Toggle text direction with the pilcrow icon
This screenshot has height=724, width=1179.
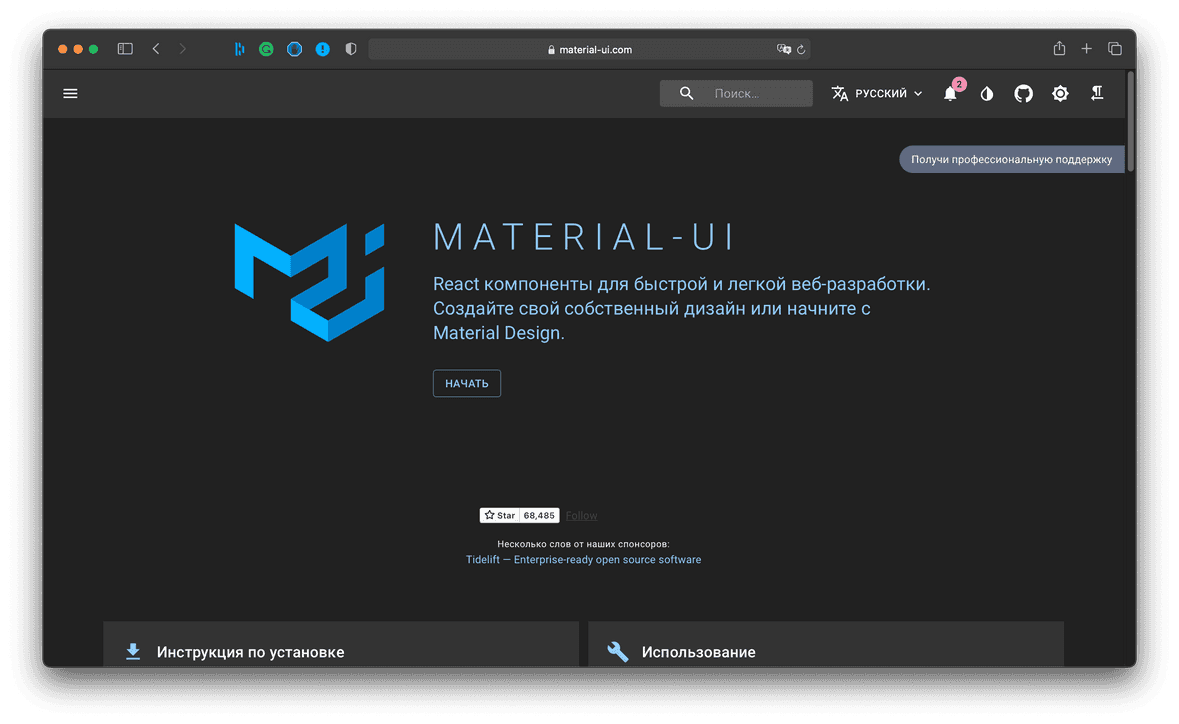tap(1096, 93)
